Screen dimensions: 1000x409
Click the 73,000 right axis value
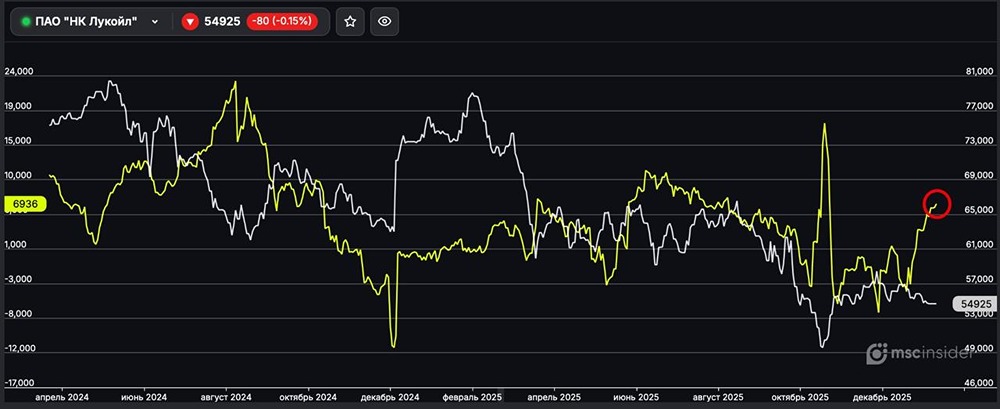(x=980, y=140)
